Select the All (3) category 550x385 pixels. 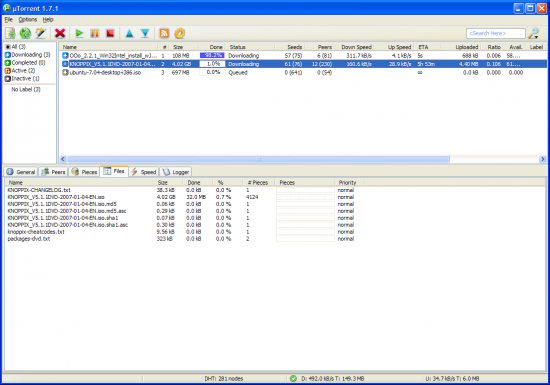click(x=15, y=47)
